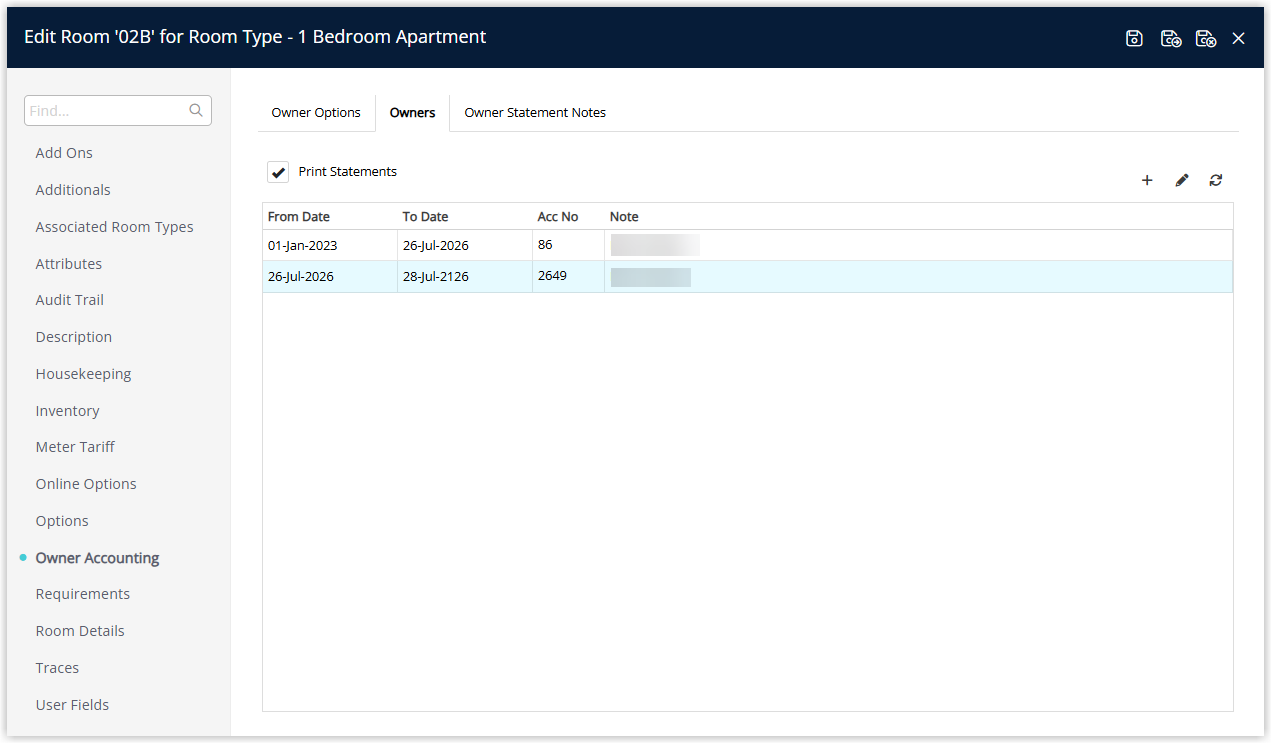Refresh the owners list
Screen dimensions: 1272x744
point(1216,180)
